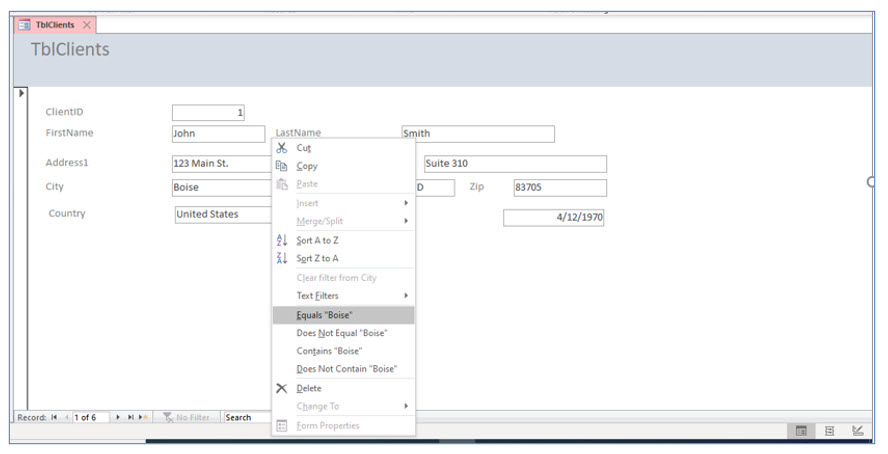This screenshot has width=888, height=454.
Task: Select Sort Z to A
Action: pos(344,258)
